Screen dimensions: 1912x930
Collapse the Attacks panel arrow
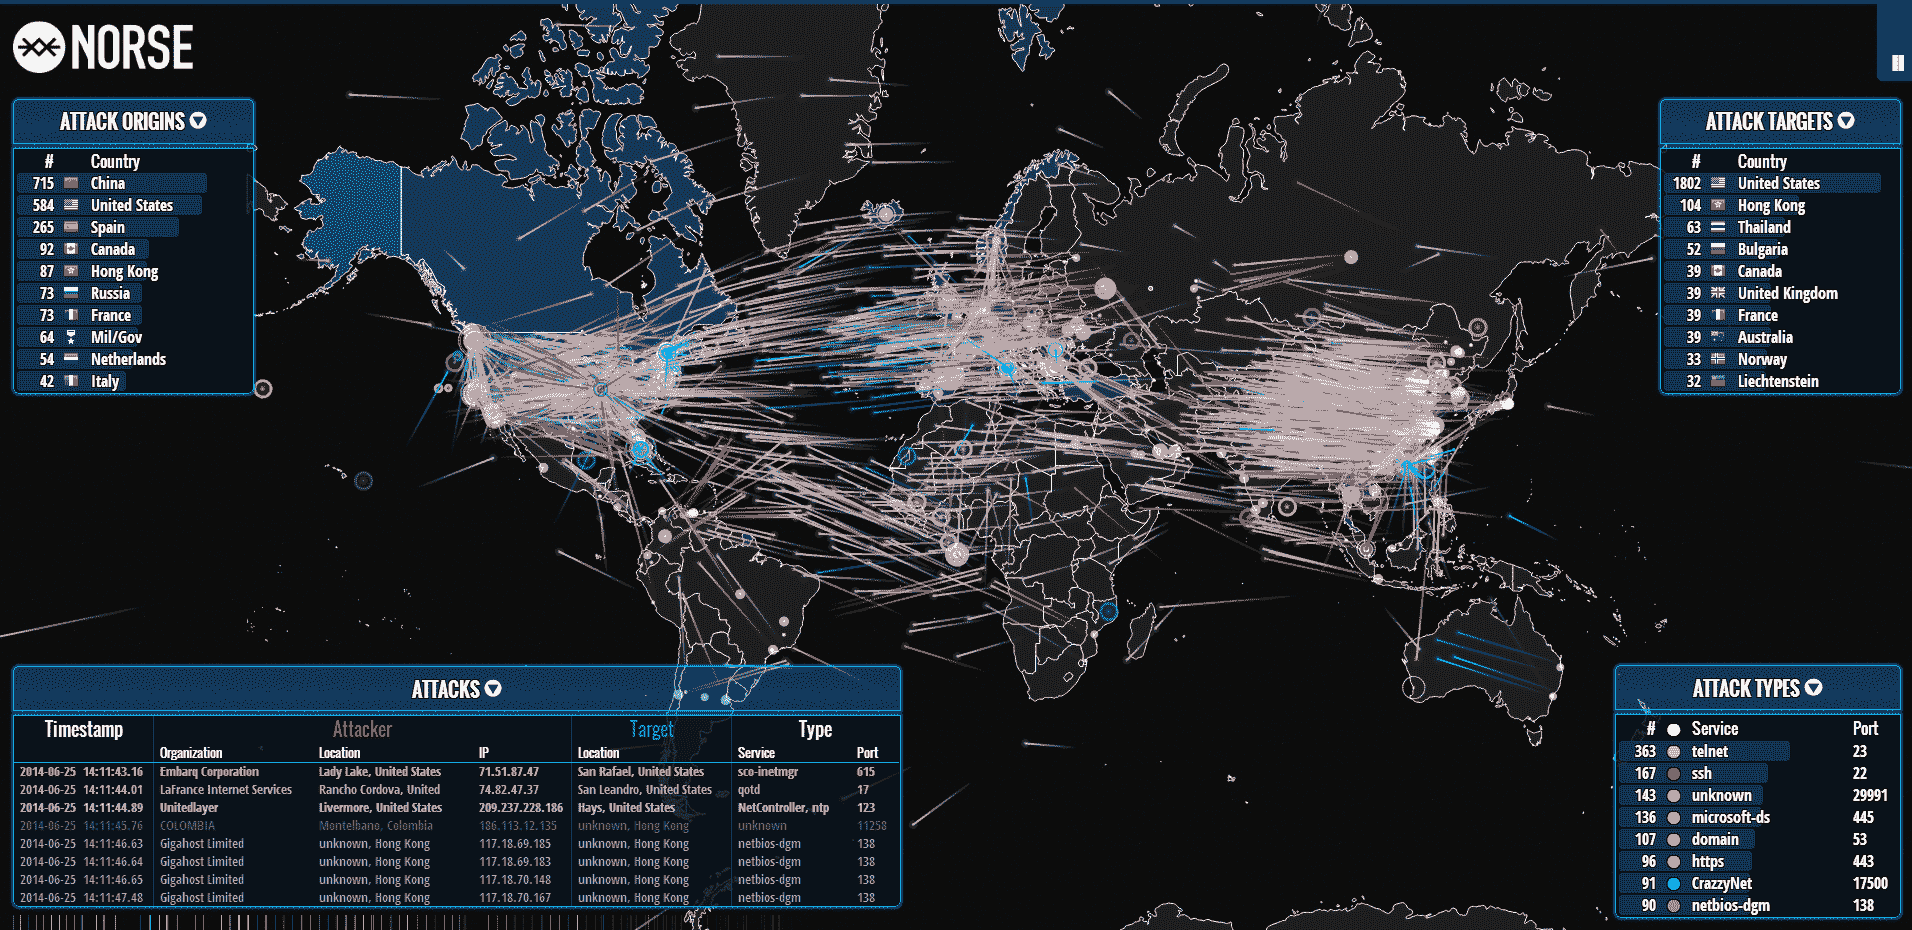(493, 689)
